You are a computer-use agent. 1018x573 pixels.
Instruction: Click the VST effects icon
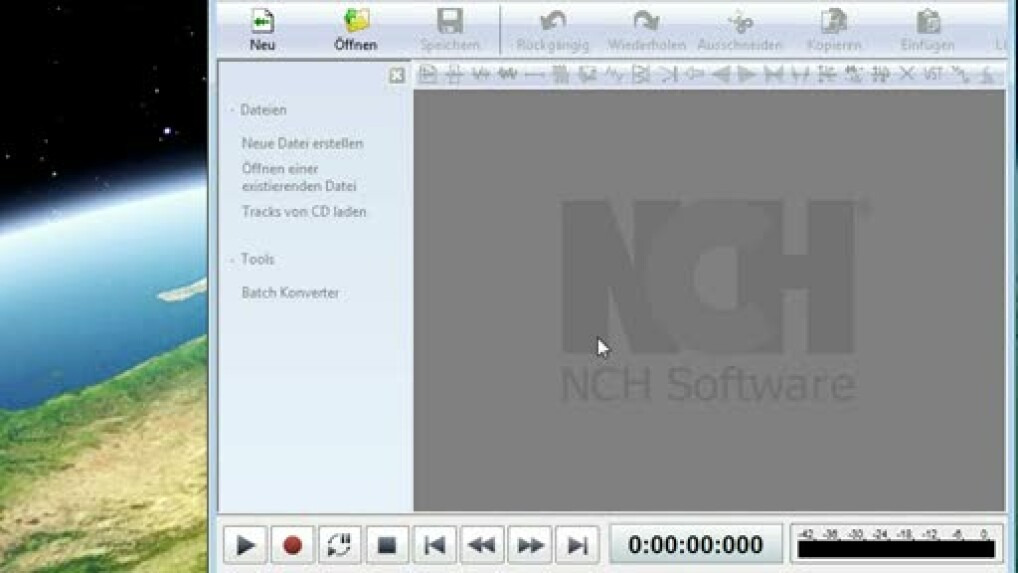tap(933, 74)
